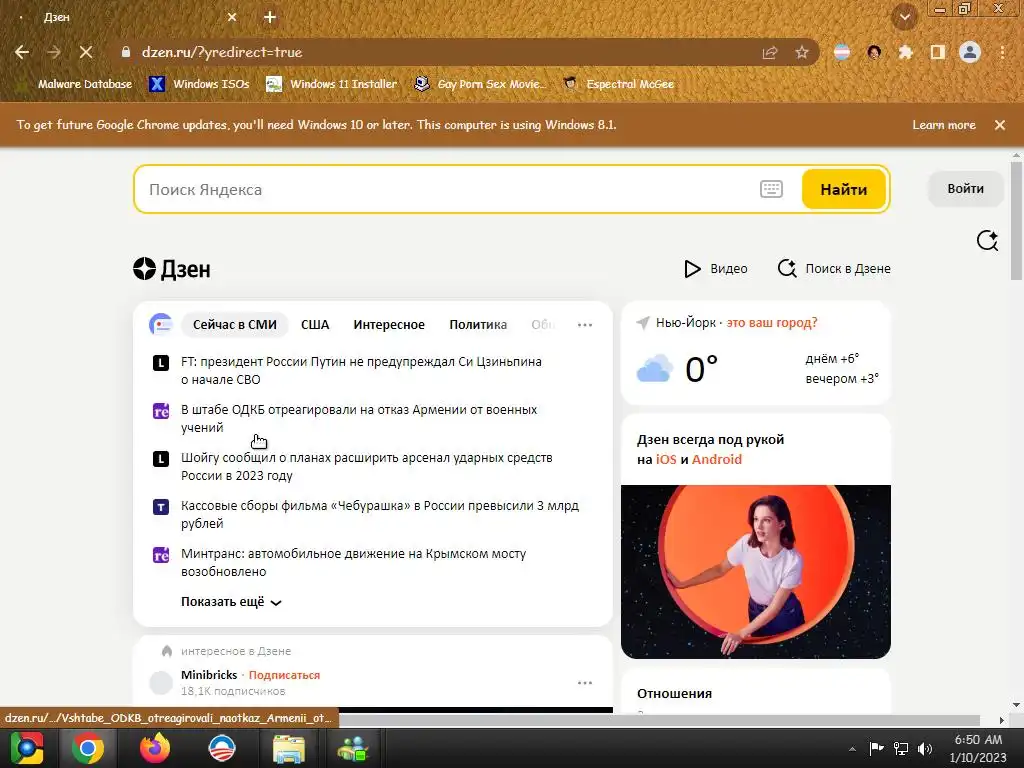Open the weather cloud icon forecast

654,368
